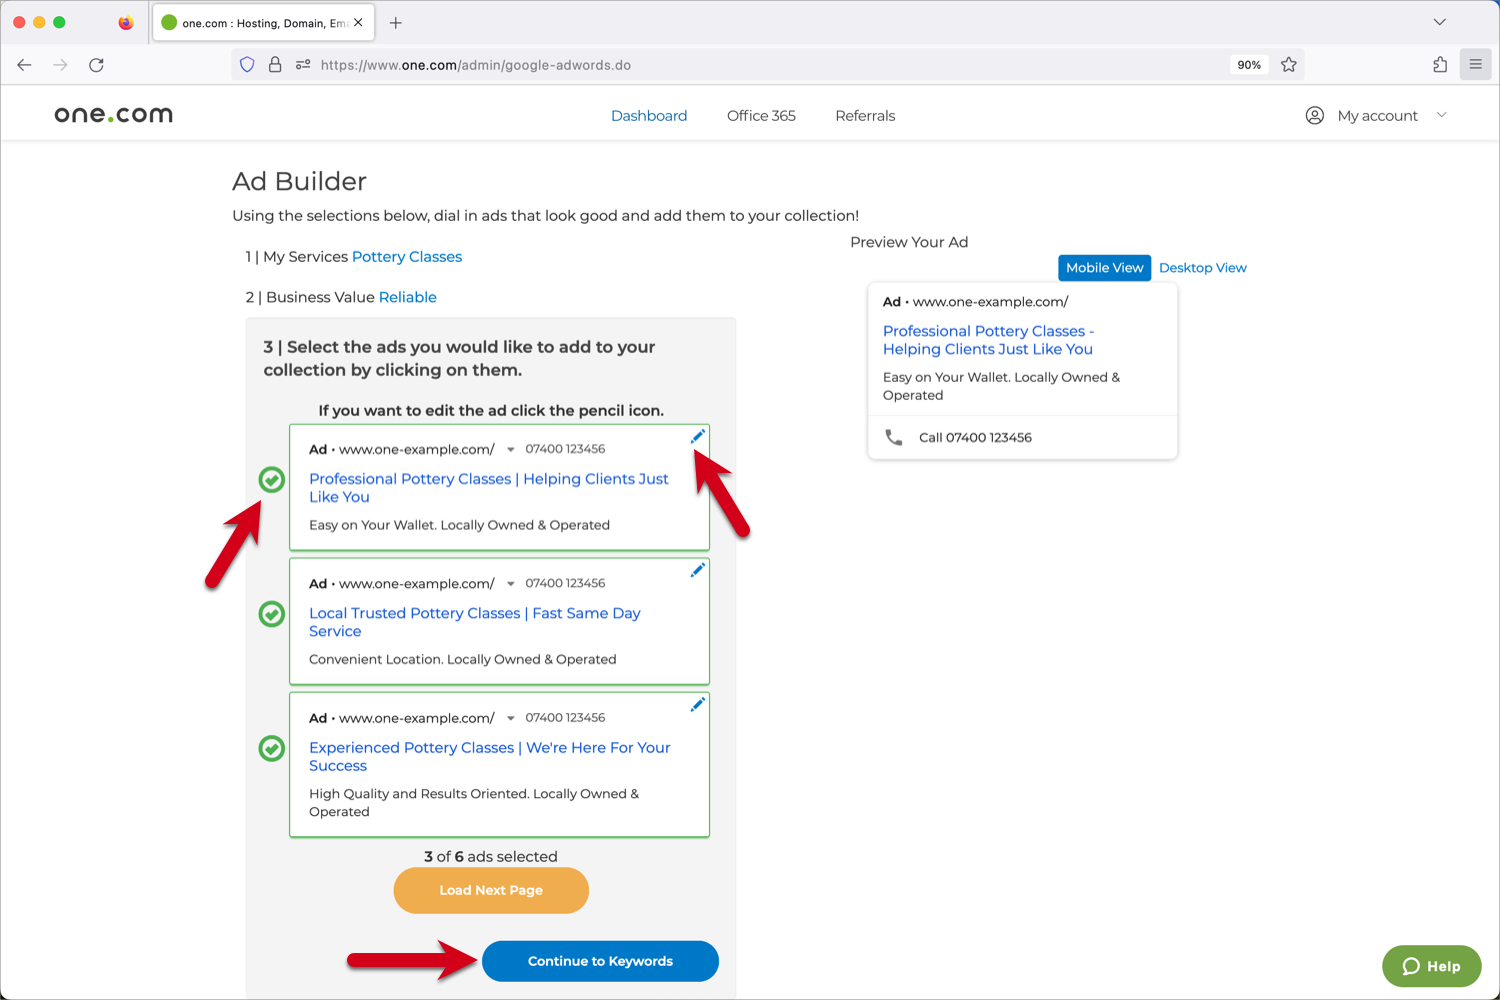Click the My account profile icon
Image resolution: width=1500 pixels, height=1000 pixels.
tap(1314, 115)
